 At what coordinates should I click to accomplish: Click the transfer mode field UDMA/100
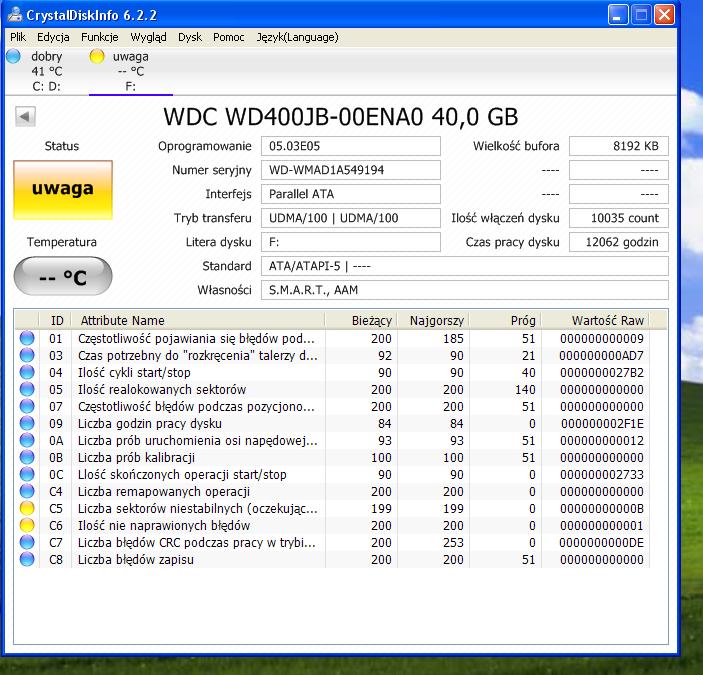(x=351, y=218)
